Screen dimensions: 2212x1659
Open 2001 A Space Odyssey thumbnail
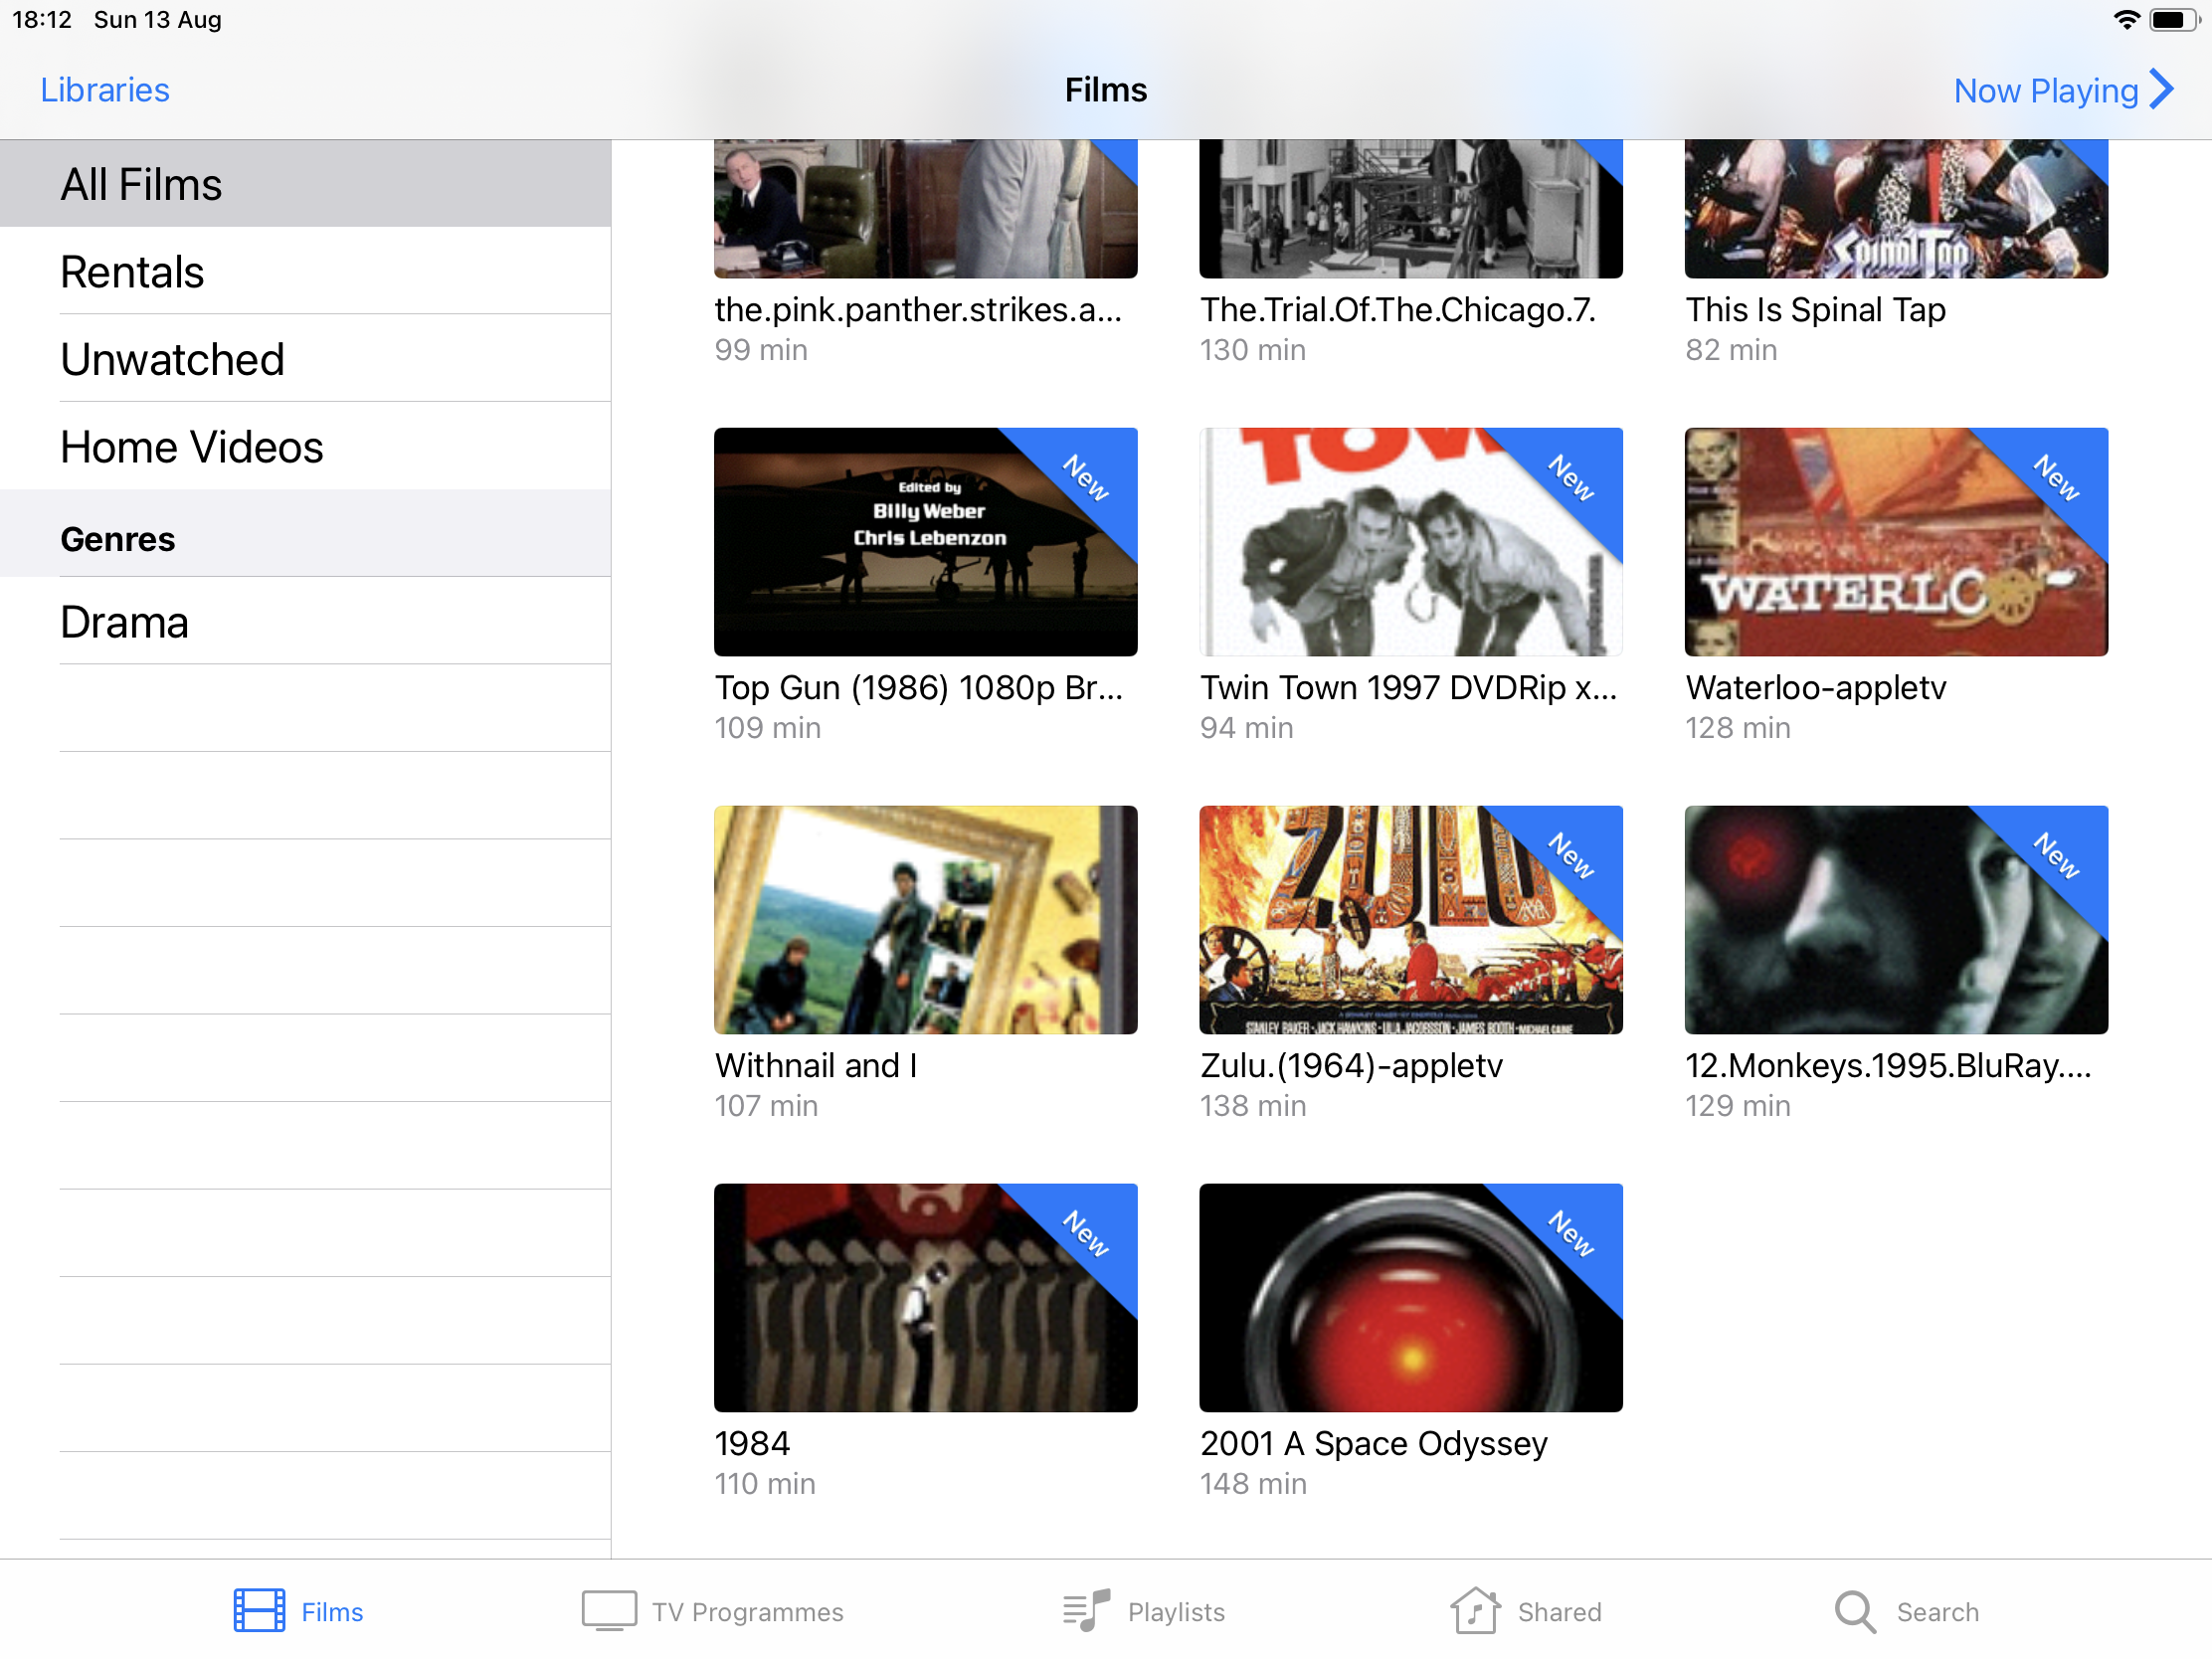[1410, 1298]
